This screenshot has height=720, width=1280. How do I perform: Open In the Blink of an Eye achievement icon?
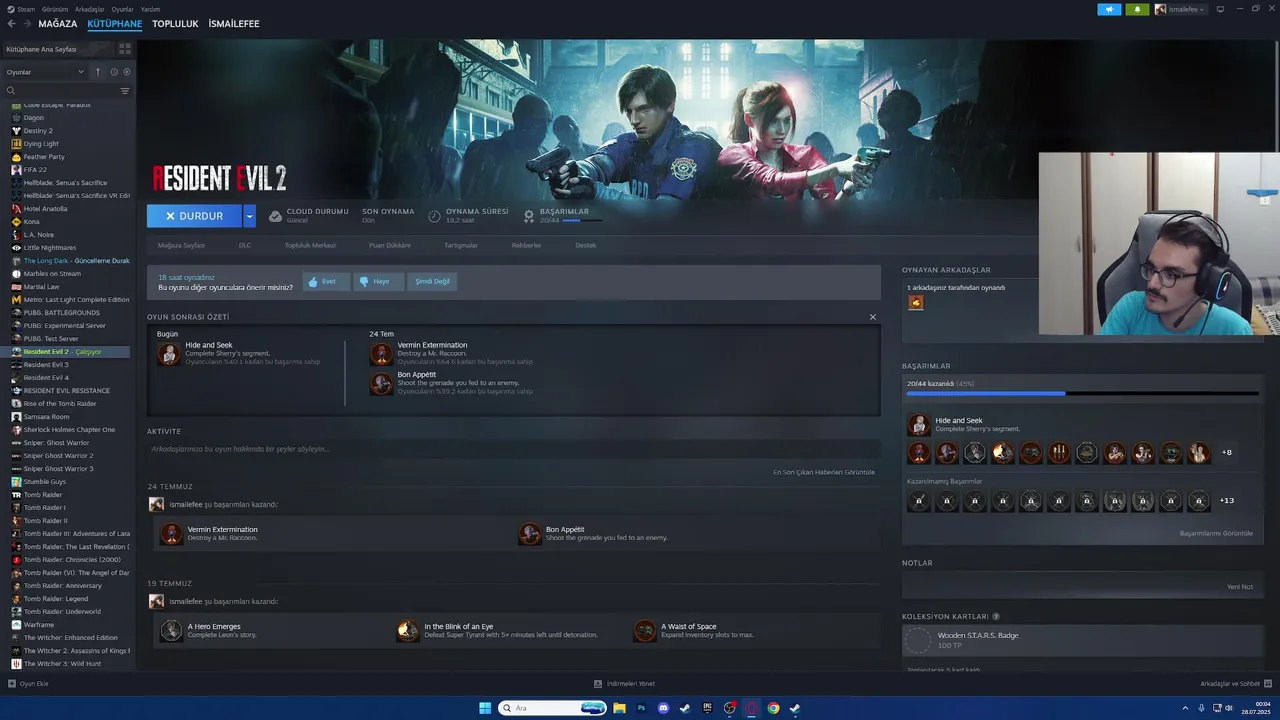pos(408,631)
